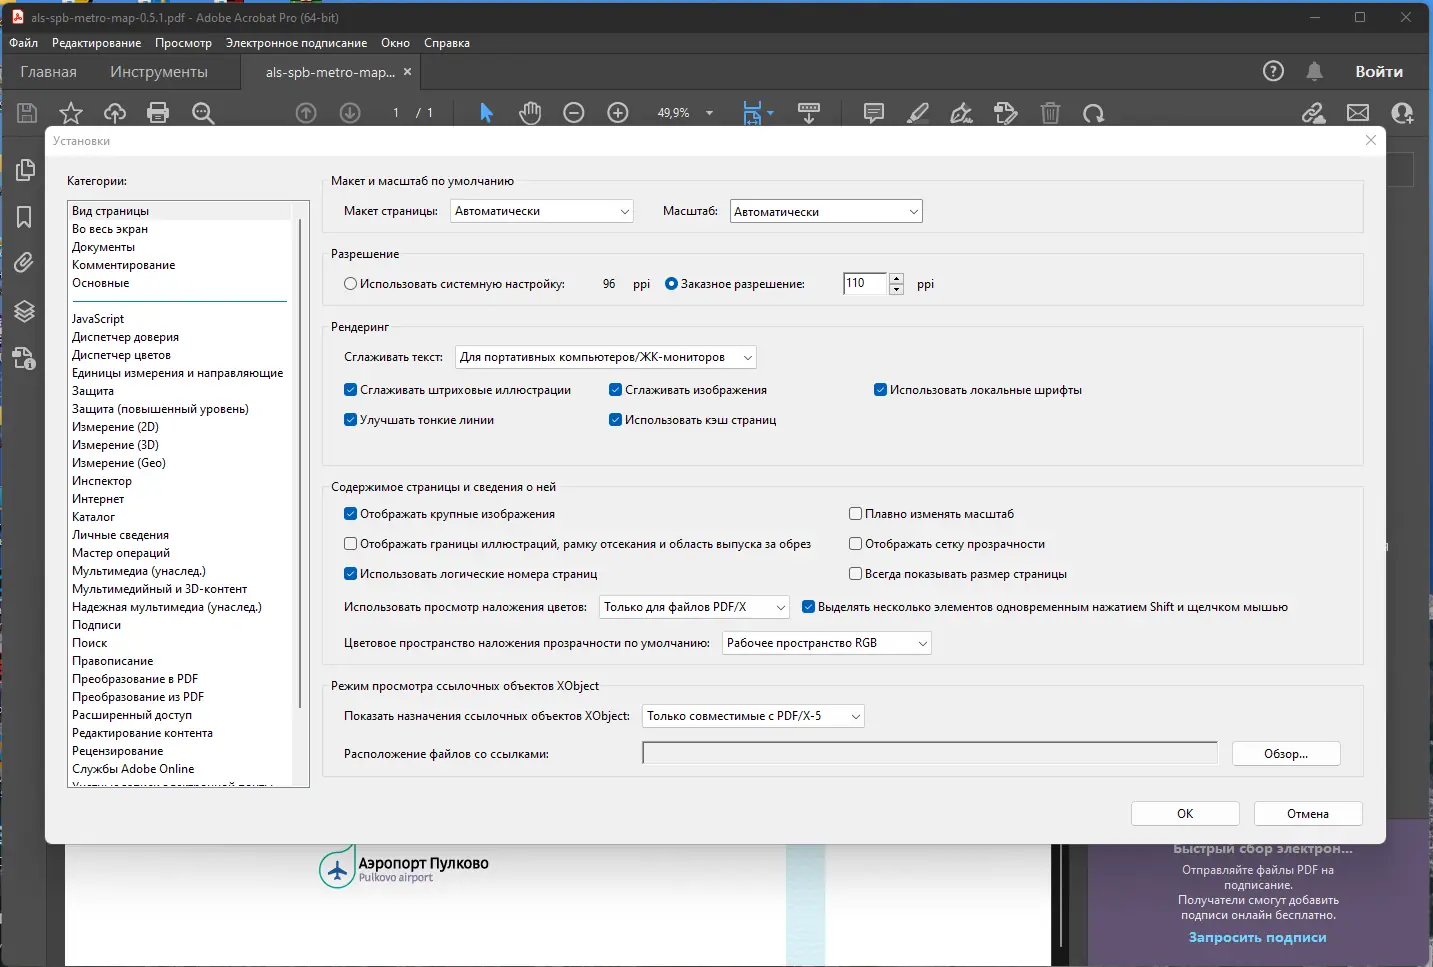
Task: Open the page thumbnails side panel
Action: 24,171
